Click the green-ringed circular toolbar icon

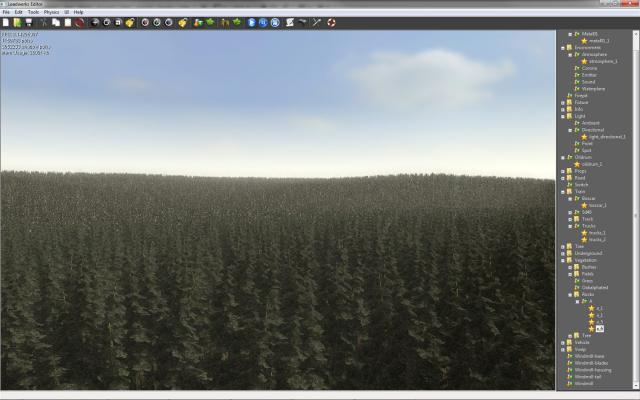pyautogui.click(x=157, y=22)
